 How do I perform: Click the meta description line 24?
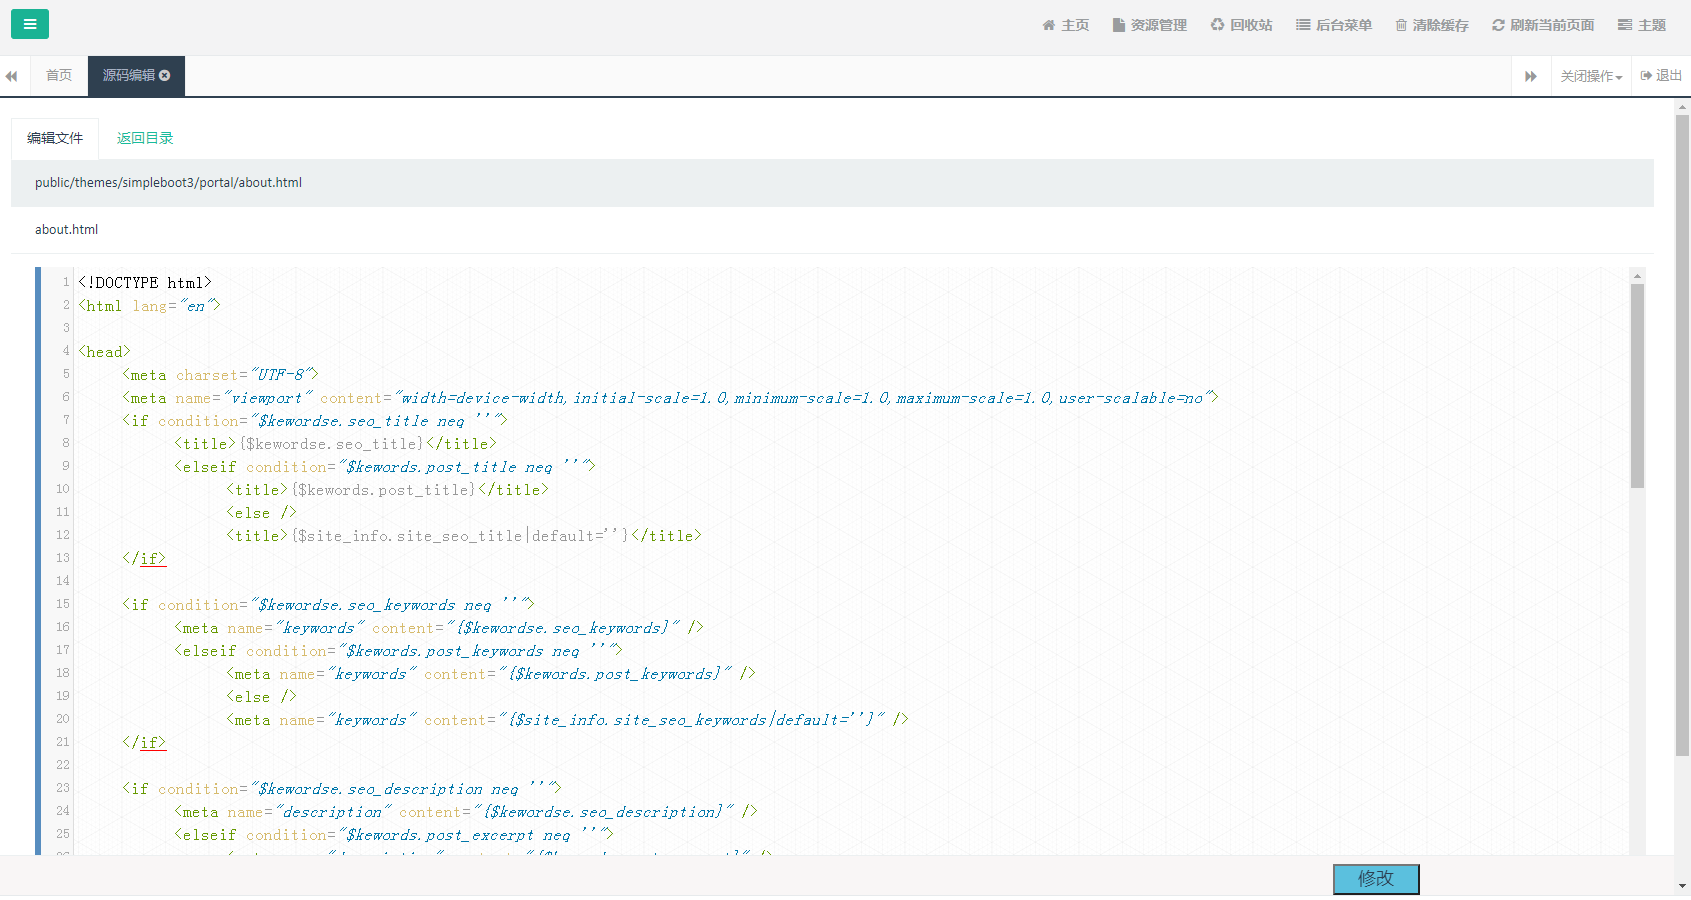(x=466, y=812)
